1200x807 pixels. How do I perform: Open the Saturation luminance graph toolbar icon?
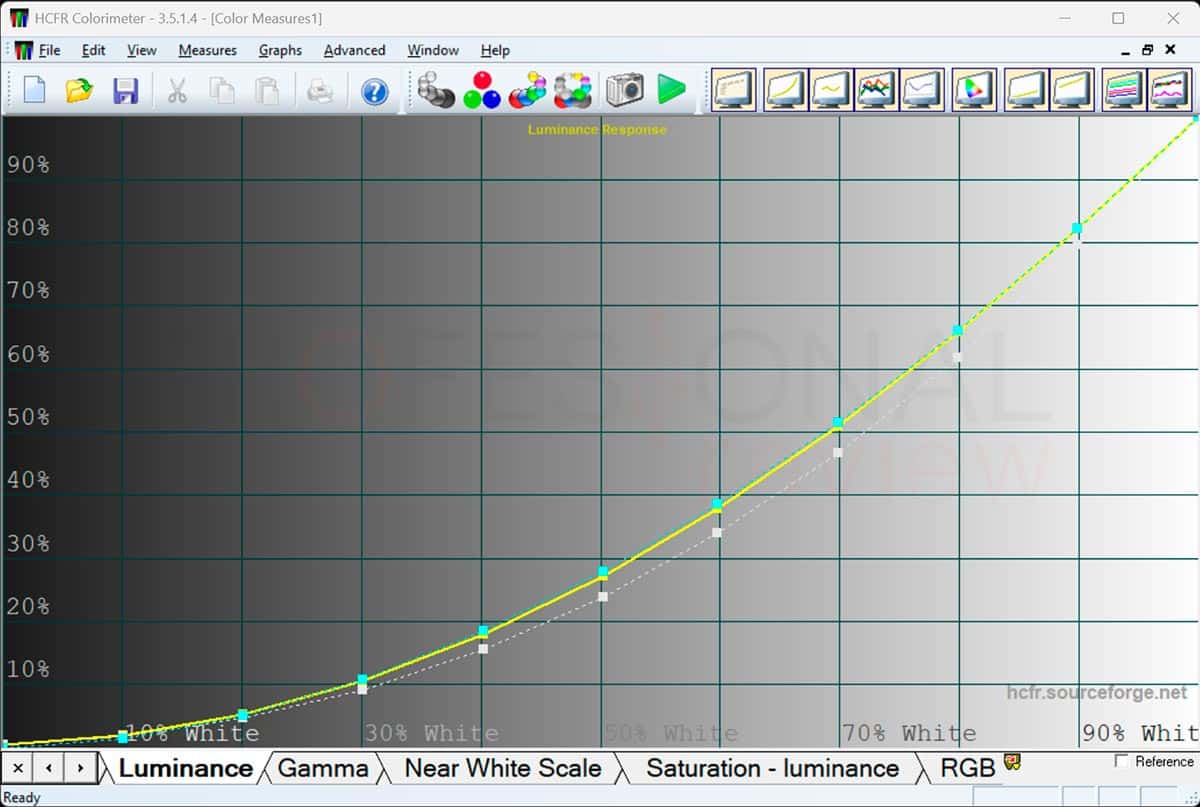tap(1124, 90)
